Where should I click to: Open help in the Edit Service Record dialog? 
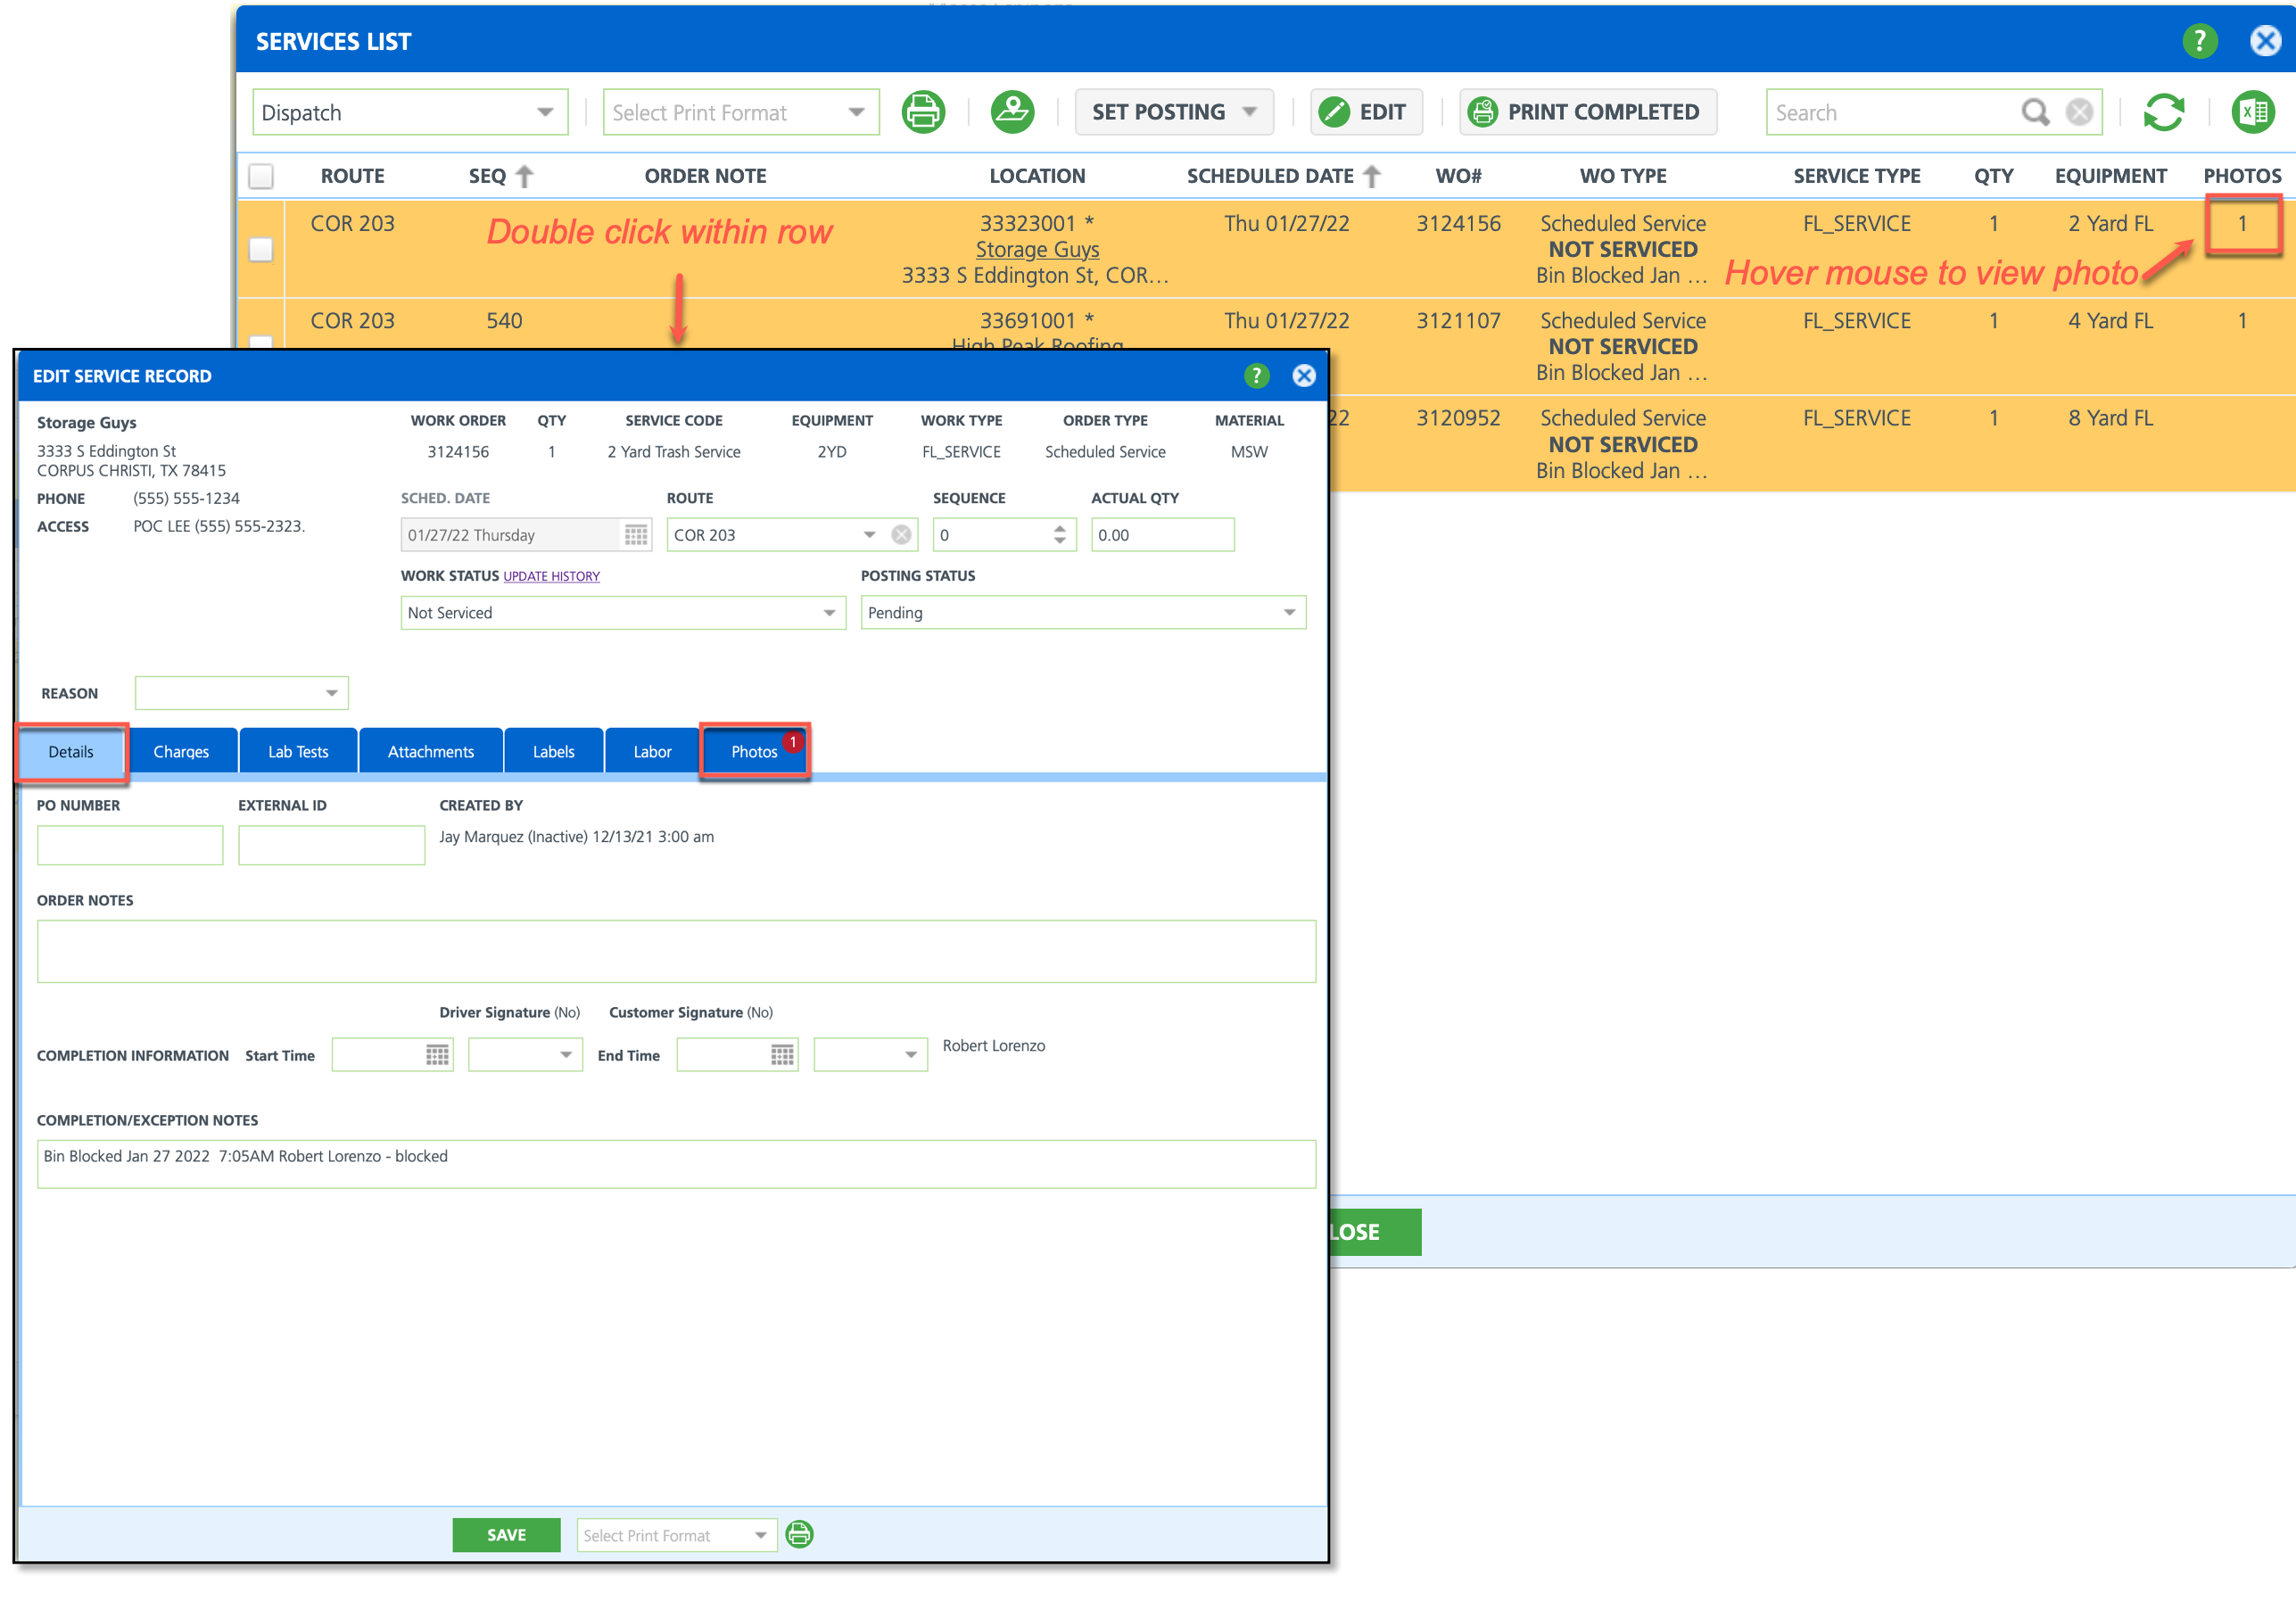tap(1256, 376)
